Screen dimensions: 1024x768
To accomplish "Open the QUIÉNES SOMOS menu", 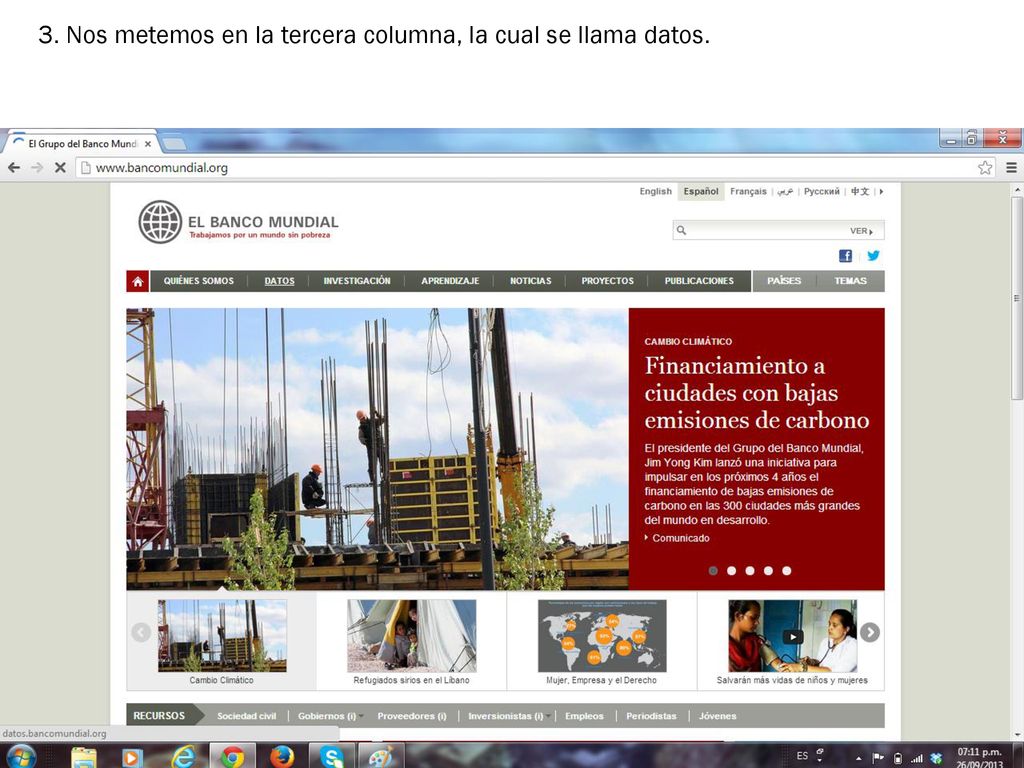I will pyautogui.click(x=199, y=281).
